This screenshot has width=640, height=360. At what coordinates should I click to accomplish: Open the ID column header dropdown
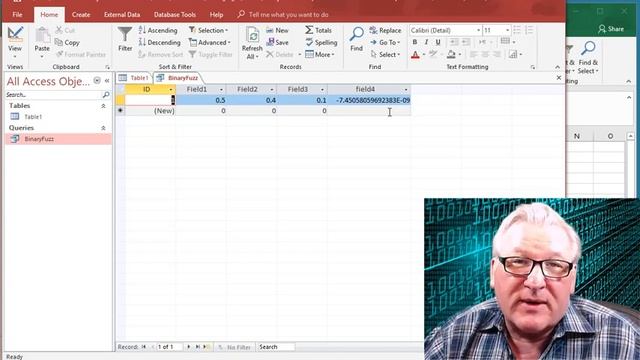pyautogui.click(x=171, y=89)
